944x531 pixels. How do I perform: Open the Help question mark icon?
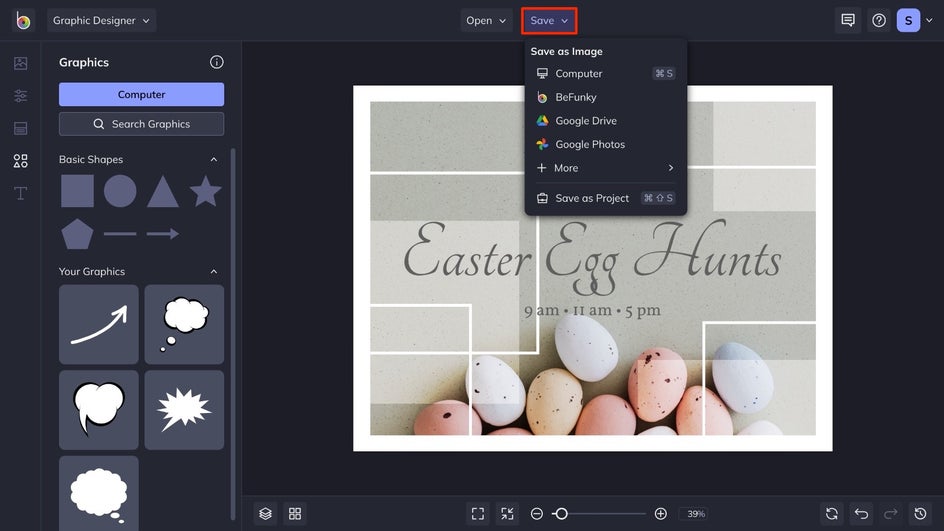tap(878, 20)
